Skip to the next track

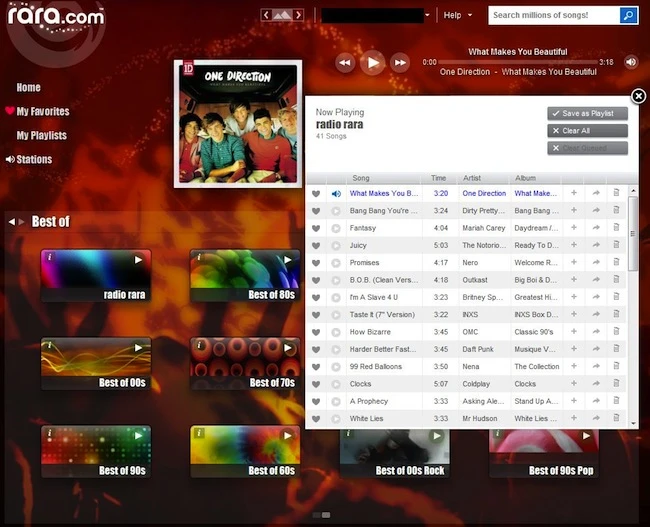[400, 63]
